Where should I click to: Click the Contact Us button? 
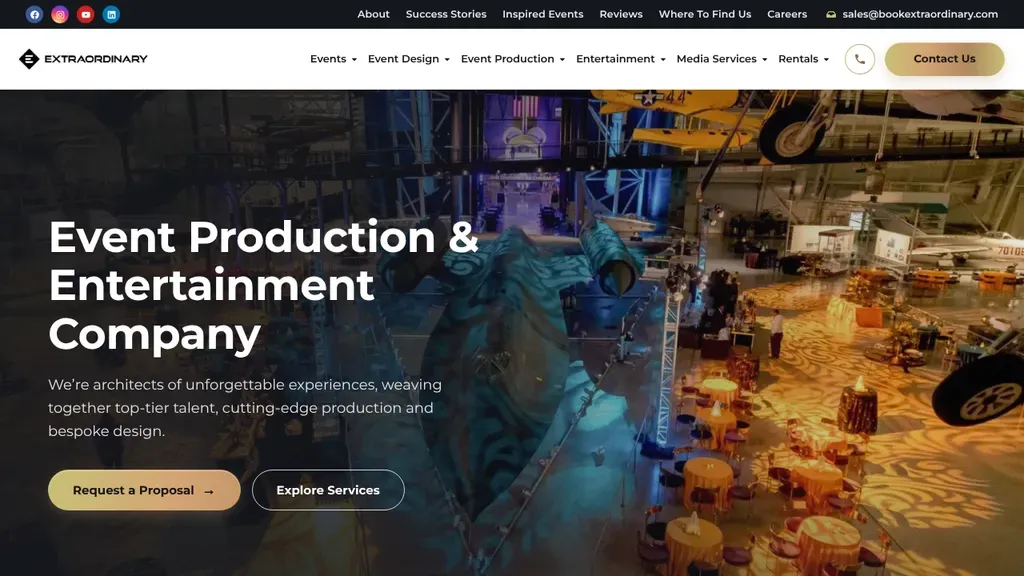tap(944, 59)
